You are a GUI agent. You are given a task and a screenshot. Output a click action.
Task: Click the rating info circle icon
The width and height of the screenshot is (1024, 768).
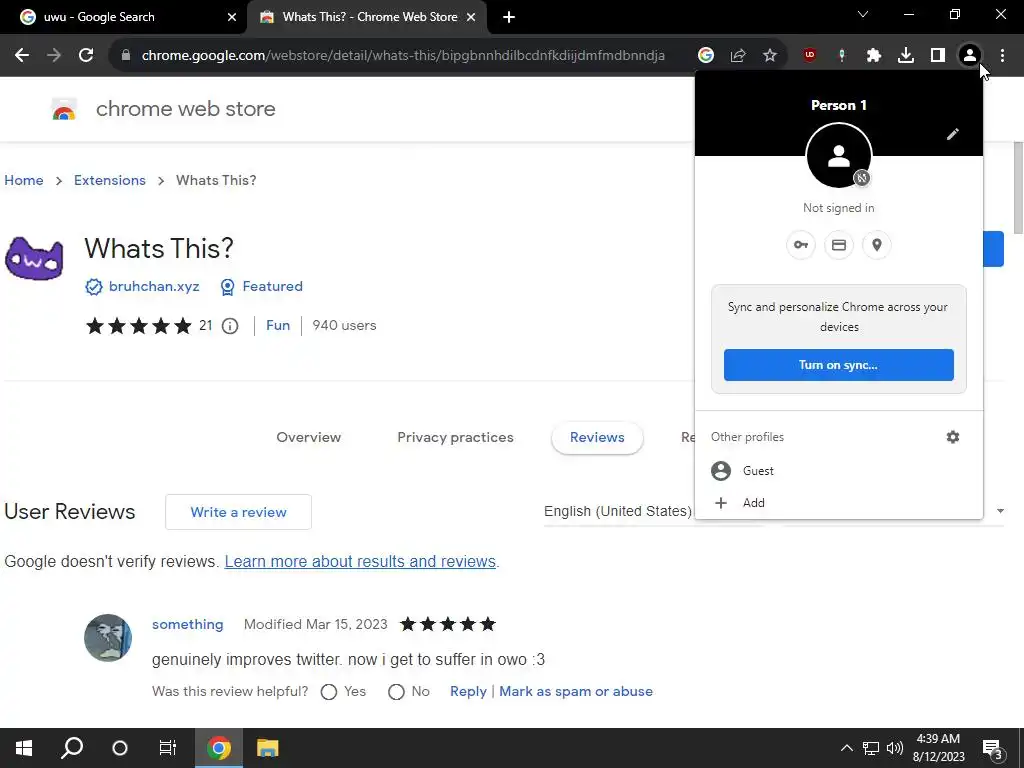[230, 325]
